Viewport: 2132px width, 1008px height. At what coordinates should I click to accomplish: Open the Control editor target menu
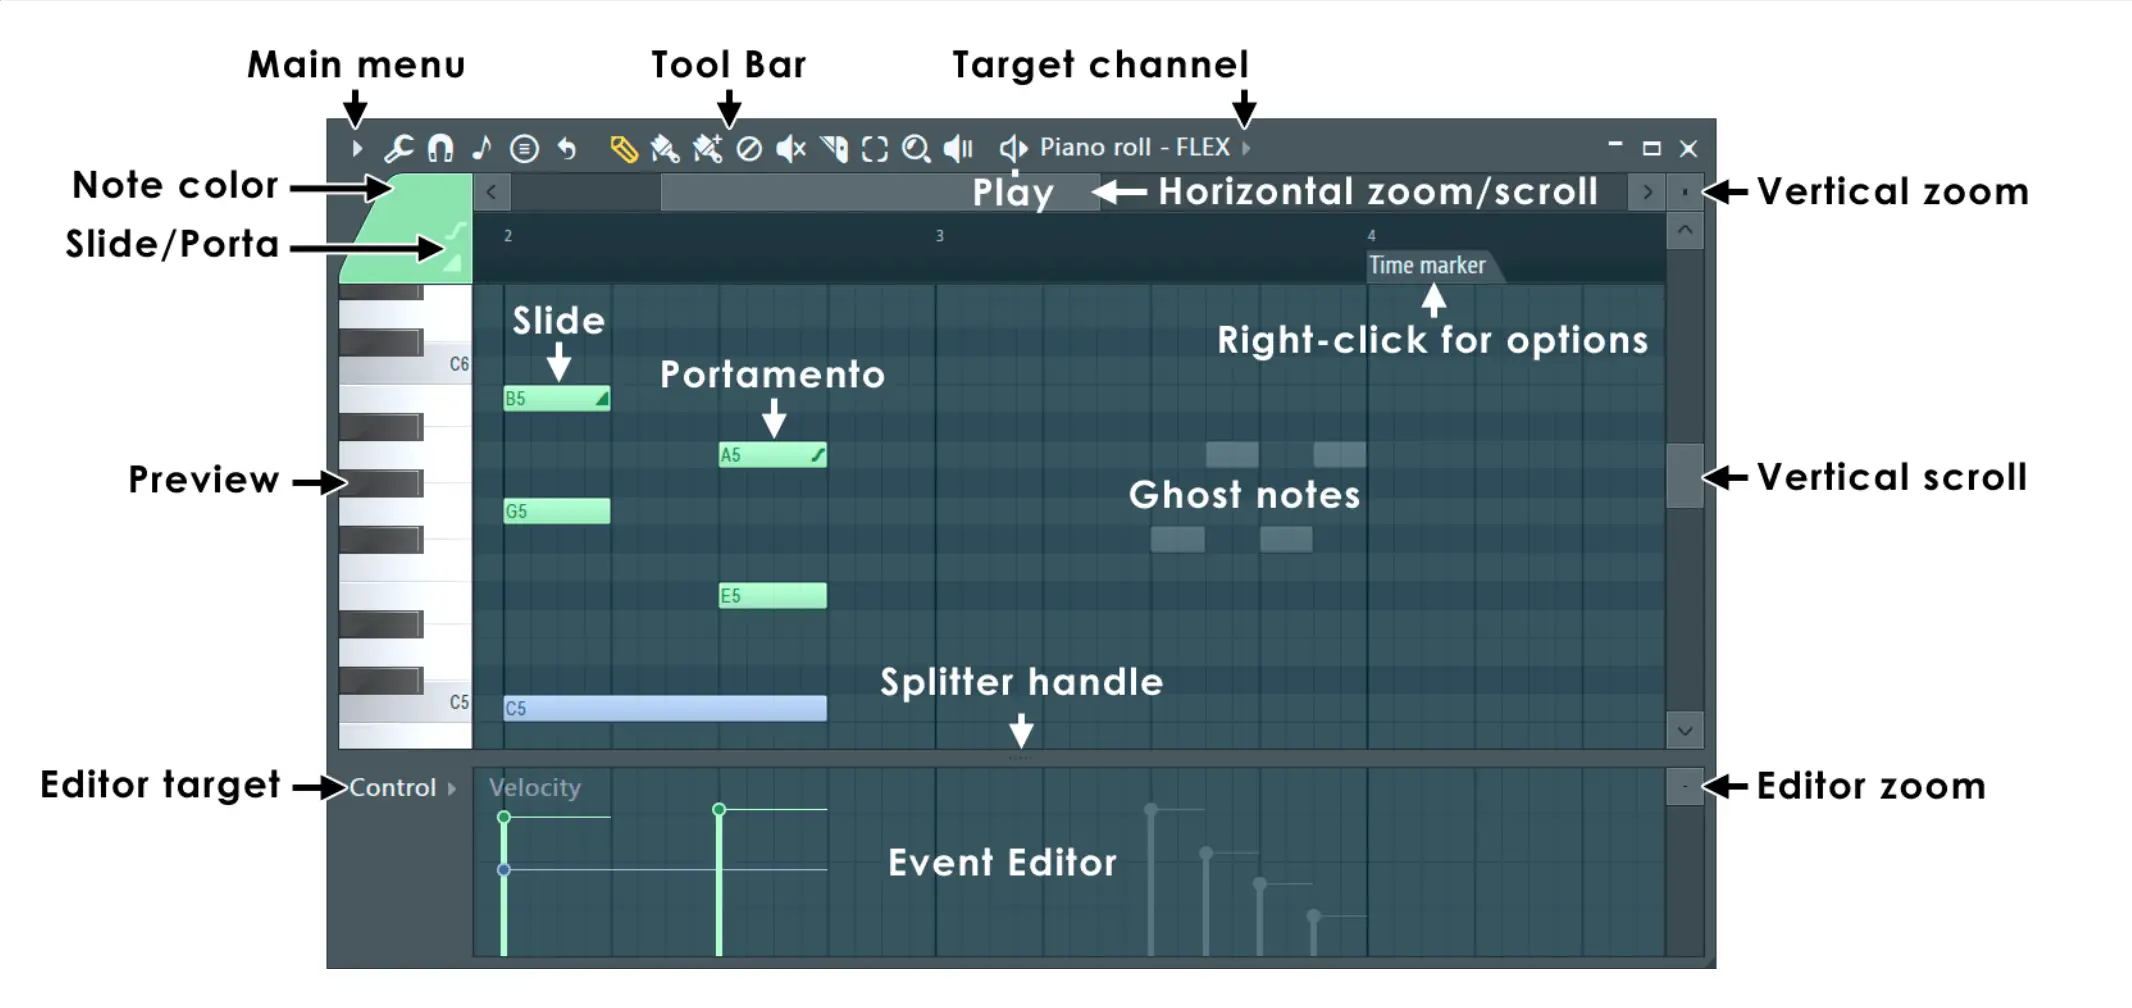coord(401,788)
